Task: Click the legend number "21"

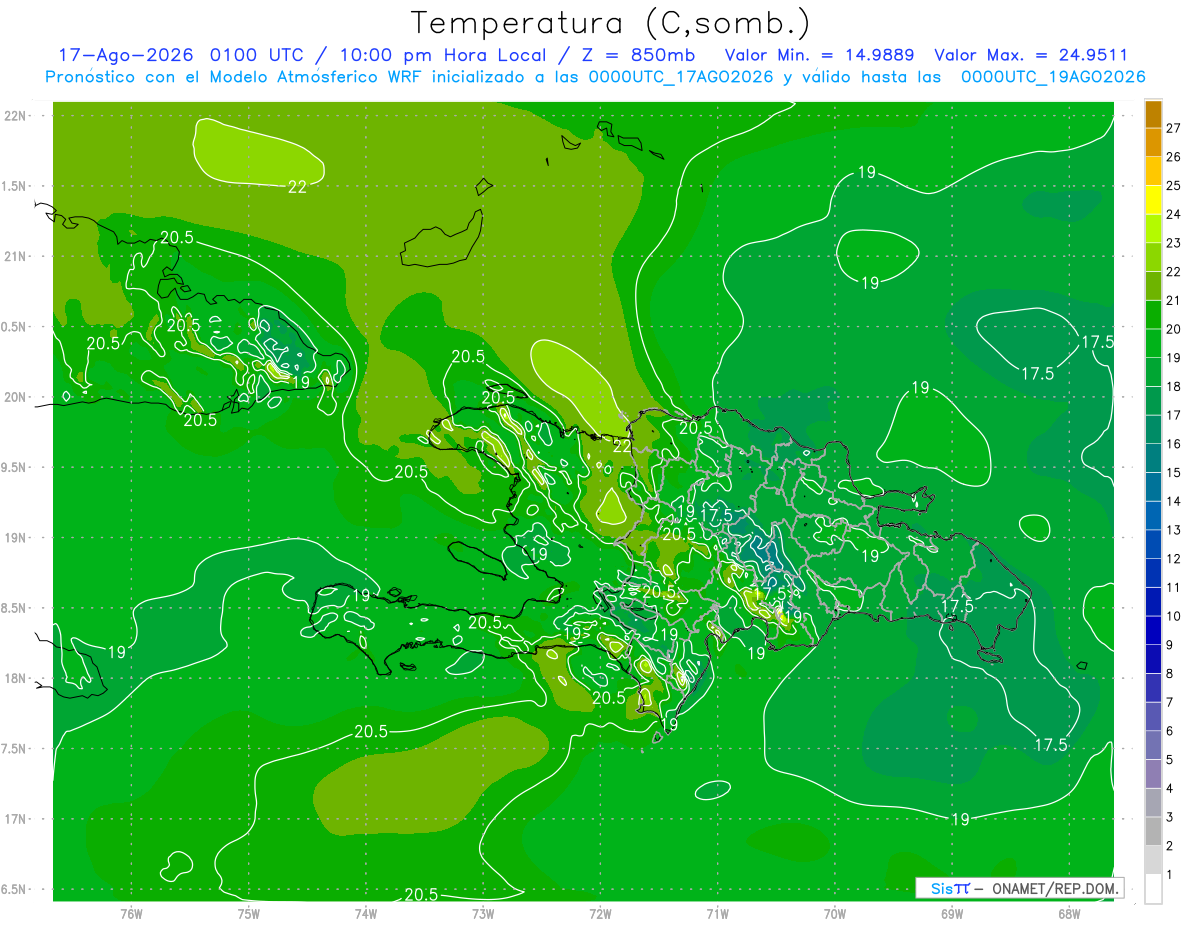Action: pos(1174,300)
